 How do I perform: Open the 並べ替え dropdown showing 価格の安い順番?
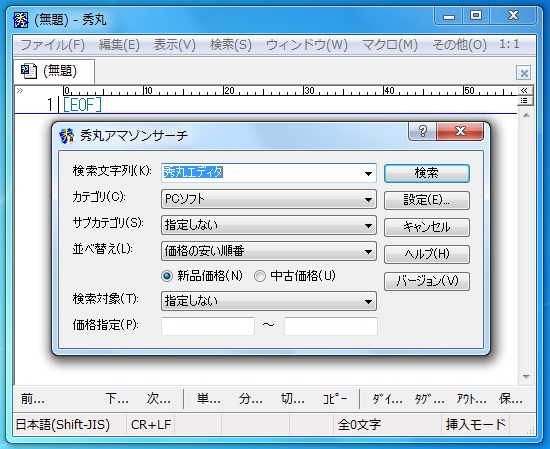point(269,251)
